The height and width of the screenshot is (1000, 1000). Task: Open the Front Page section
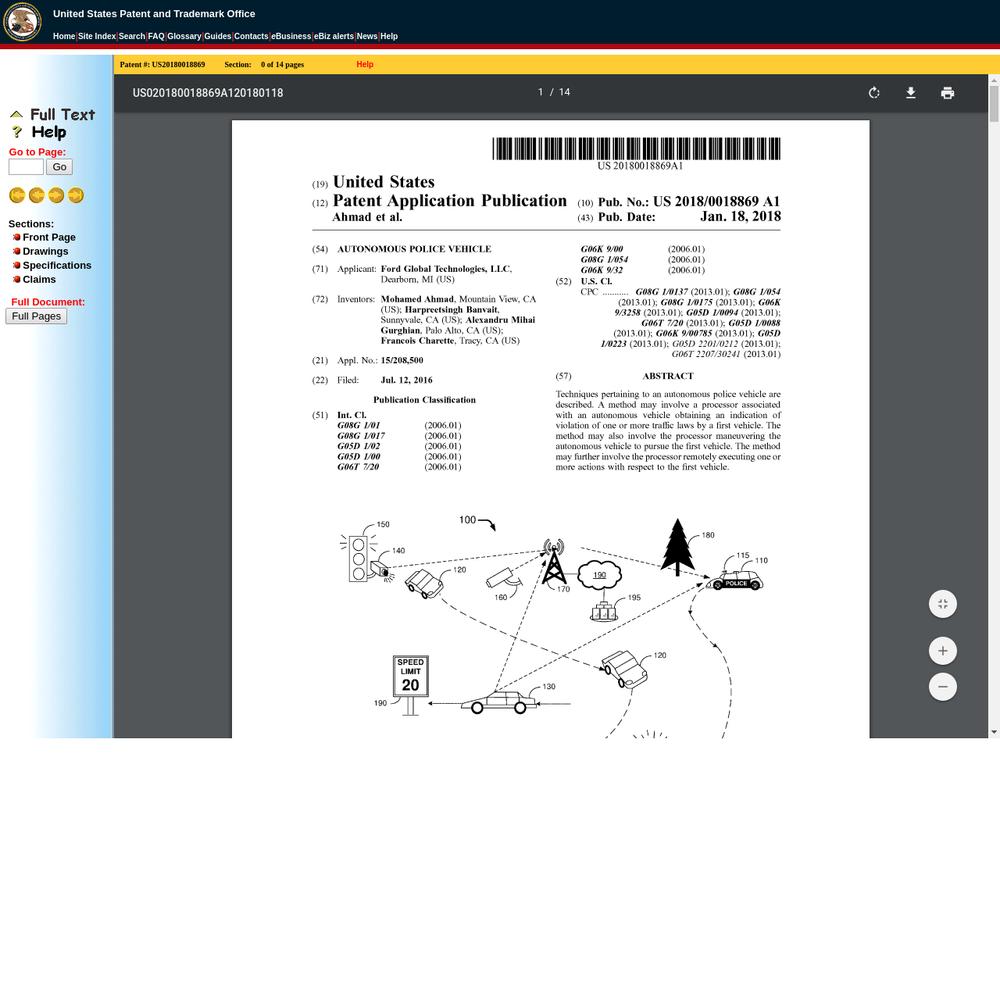(49, 237)
